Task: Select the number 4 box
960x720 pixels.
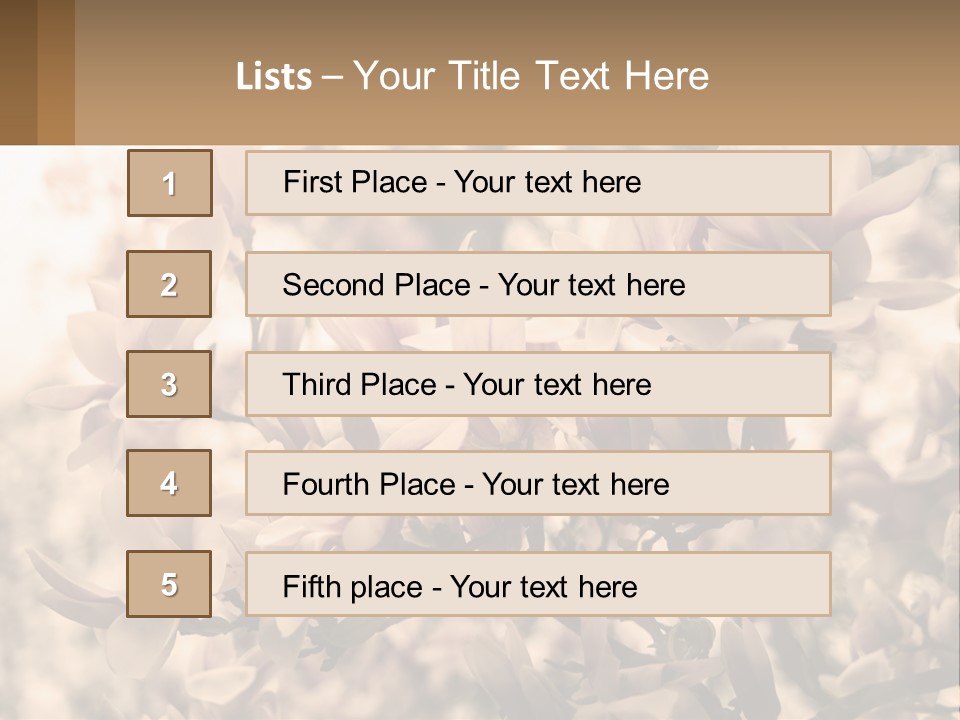Action: click(169, 483)
